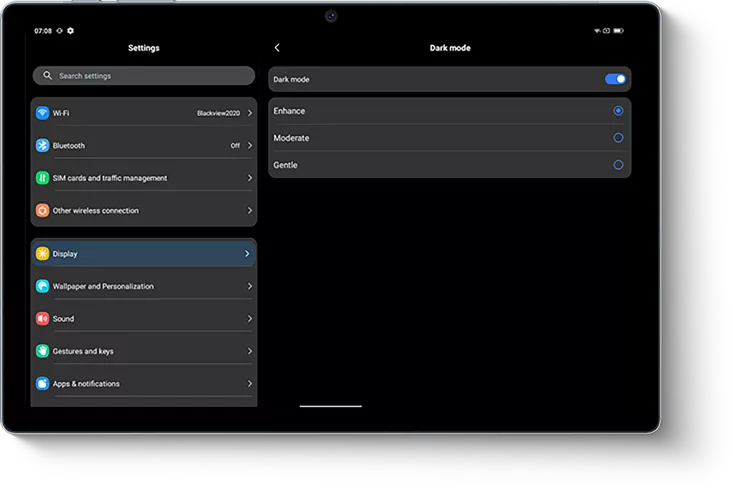Click the Search settings field
Image resolution: width=733 pixels, height=488 pixels.
click(143, 76)
